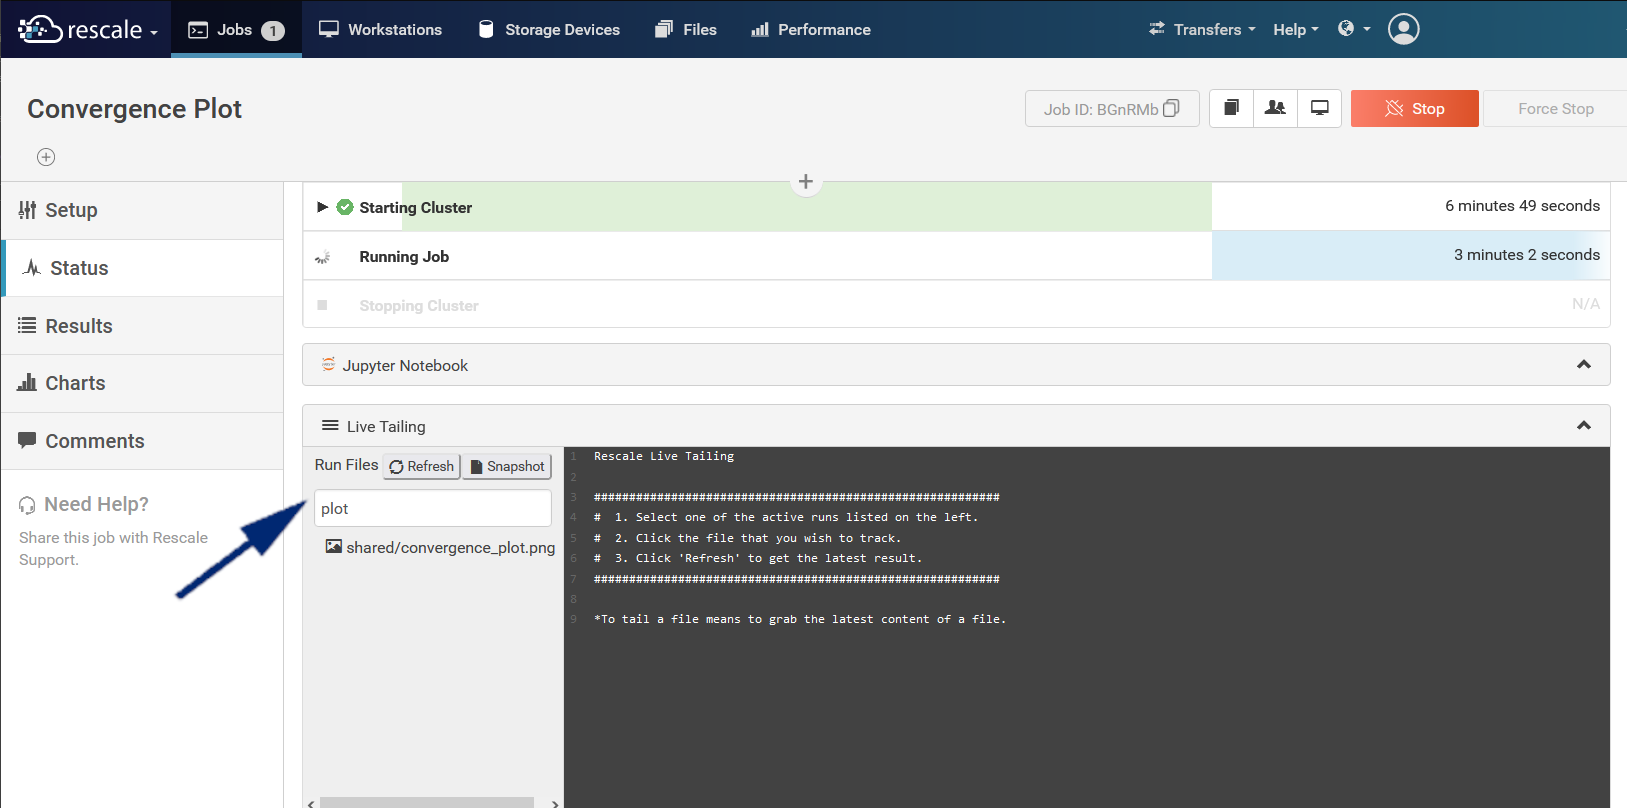Click the share job people icon
This screenshot has width=1627, height=808.
tap(1275, 108)
